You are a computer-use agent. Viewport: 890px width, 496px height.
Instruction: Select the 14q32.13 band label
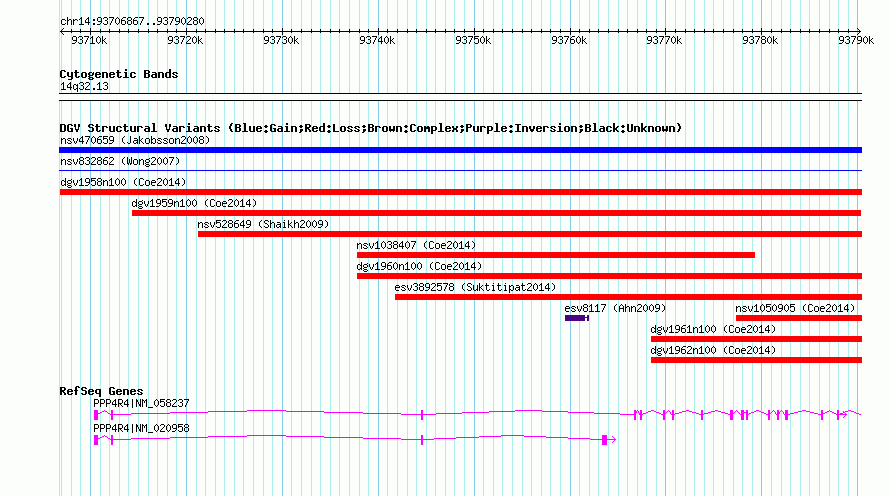84,86
